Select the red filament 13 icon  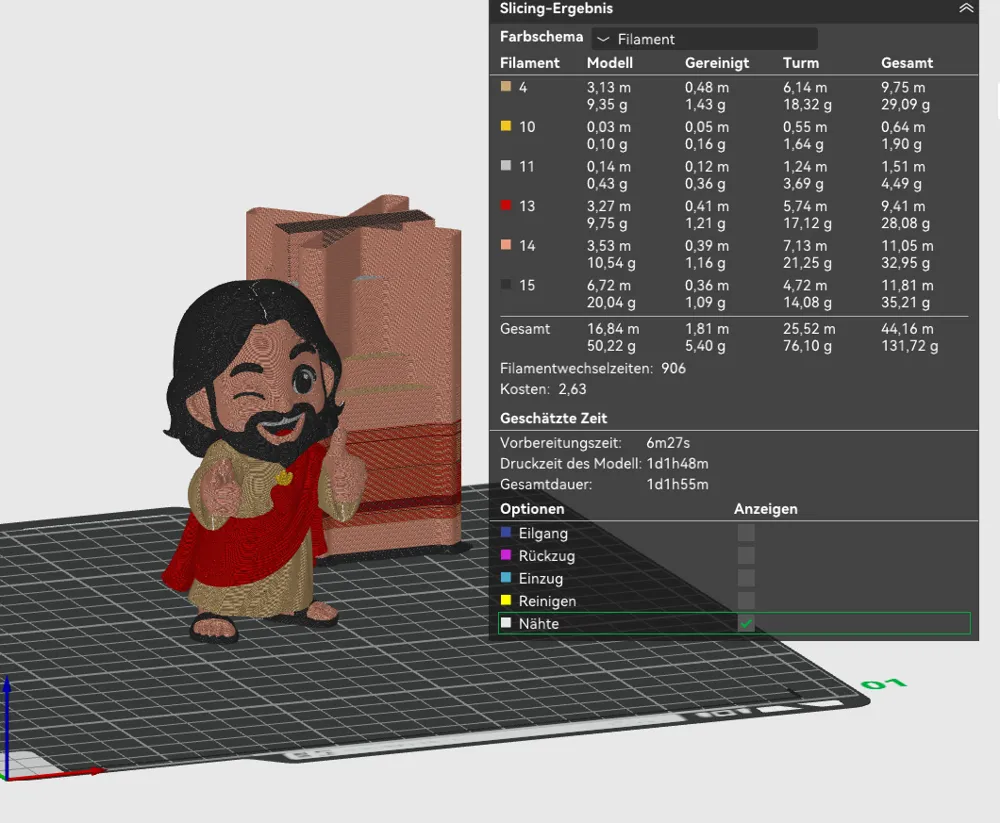[505, 206]
